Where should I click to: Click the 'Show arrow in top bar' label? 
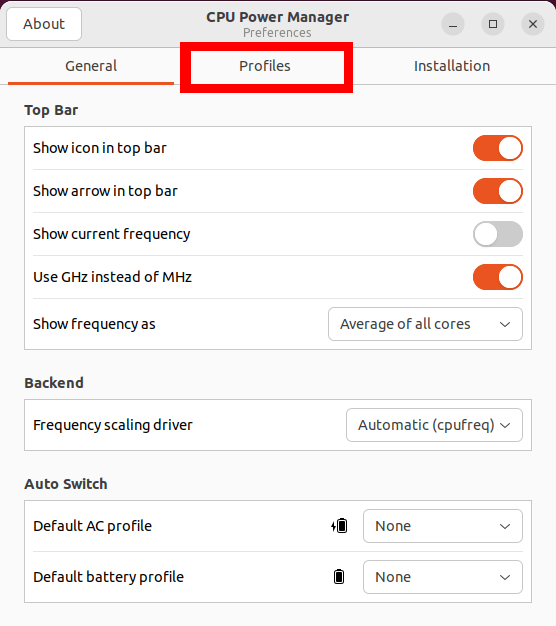(x=105, y=191)
